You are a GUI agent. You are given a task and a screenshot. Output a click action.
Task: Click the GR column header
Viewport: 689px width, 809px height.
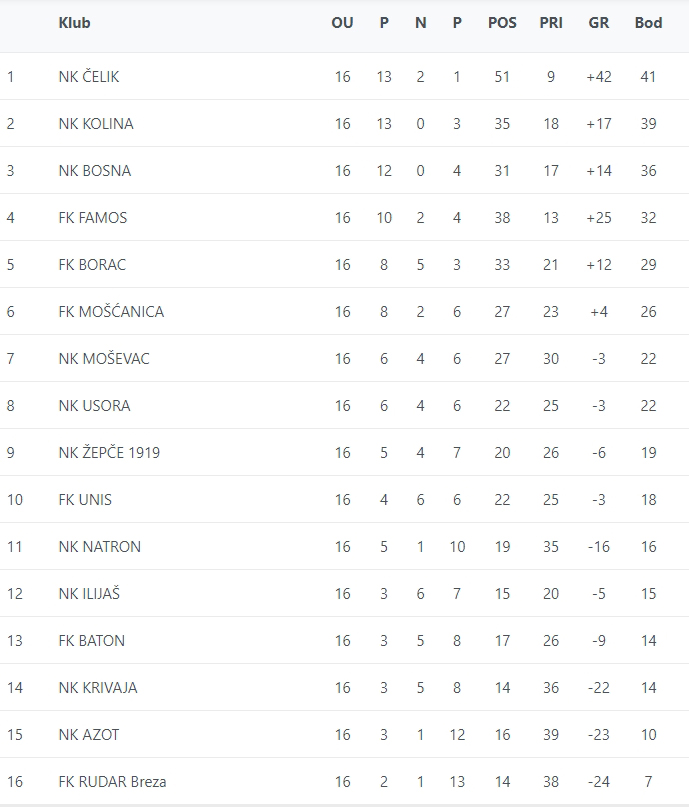599,23
